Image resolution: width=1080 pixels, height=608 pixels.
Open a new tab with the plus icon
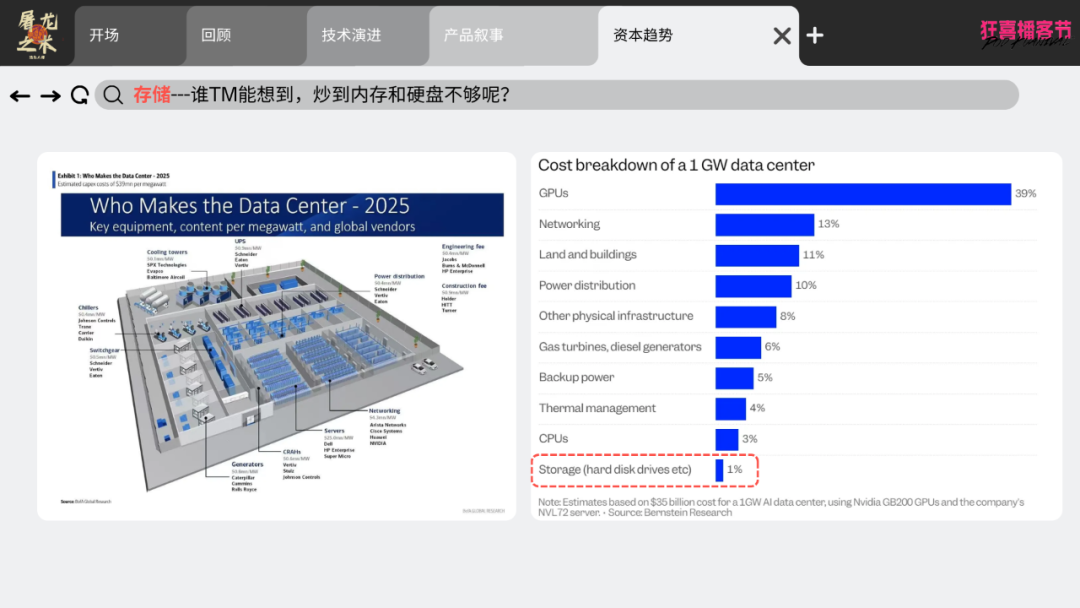click(815, 35)
